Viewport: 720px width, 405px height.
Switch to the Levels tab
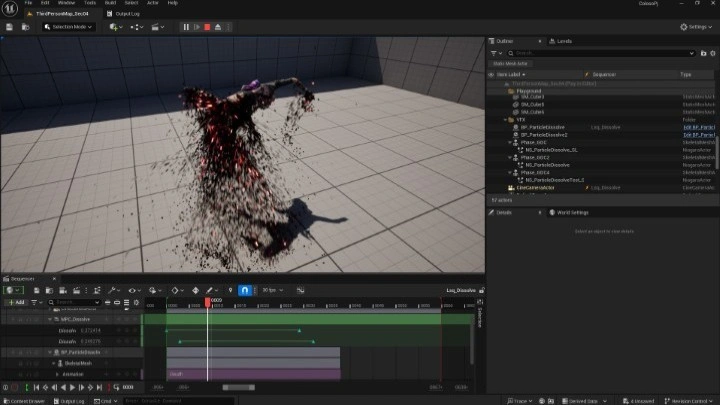(562, 41)
